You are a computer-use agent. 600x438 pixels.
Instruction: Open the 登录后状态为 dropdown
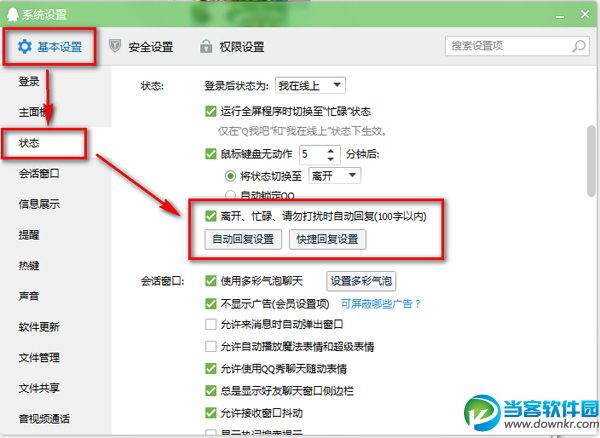pyautogui.click(x=310, y=85)
